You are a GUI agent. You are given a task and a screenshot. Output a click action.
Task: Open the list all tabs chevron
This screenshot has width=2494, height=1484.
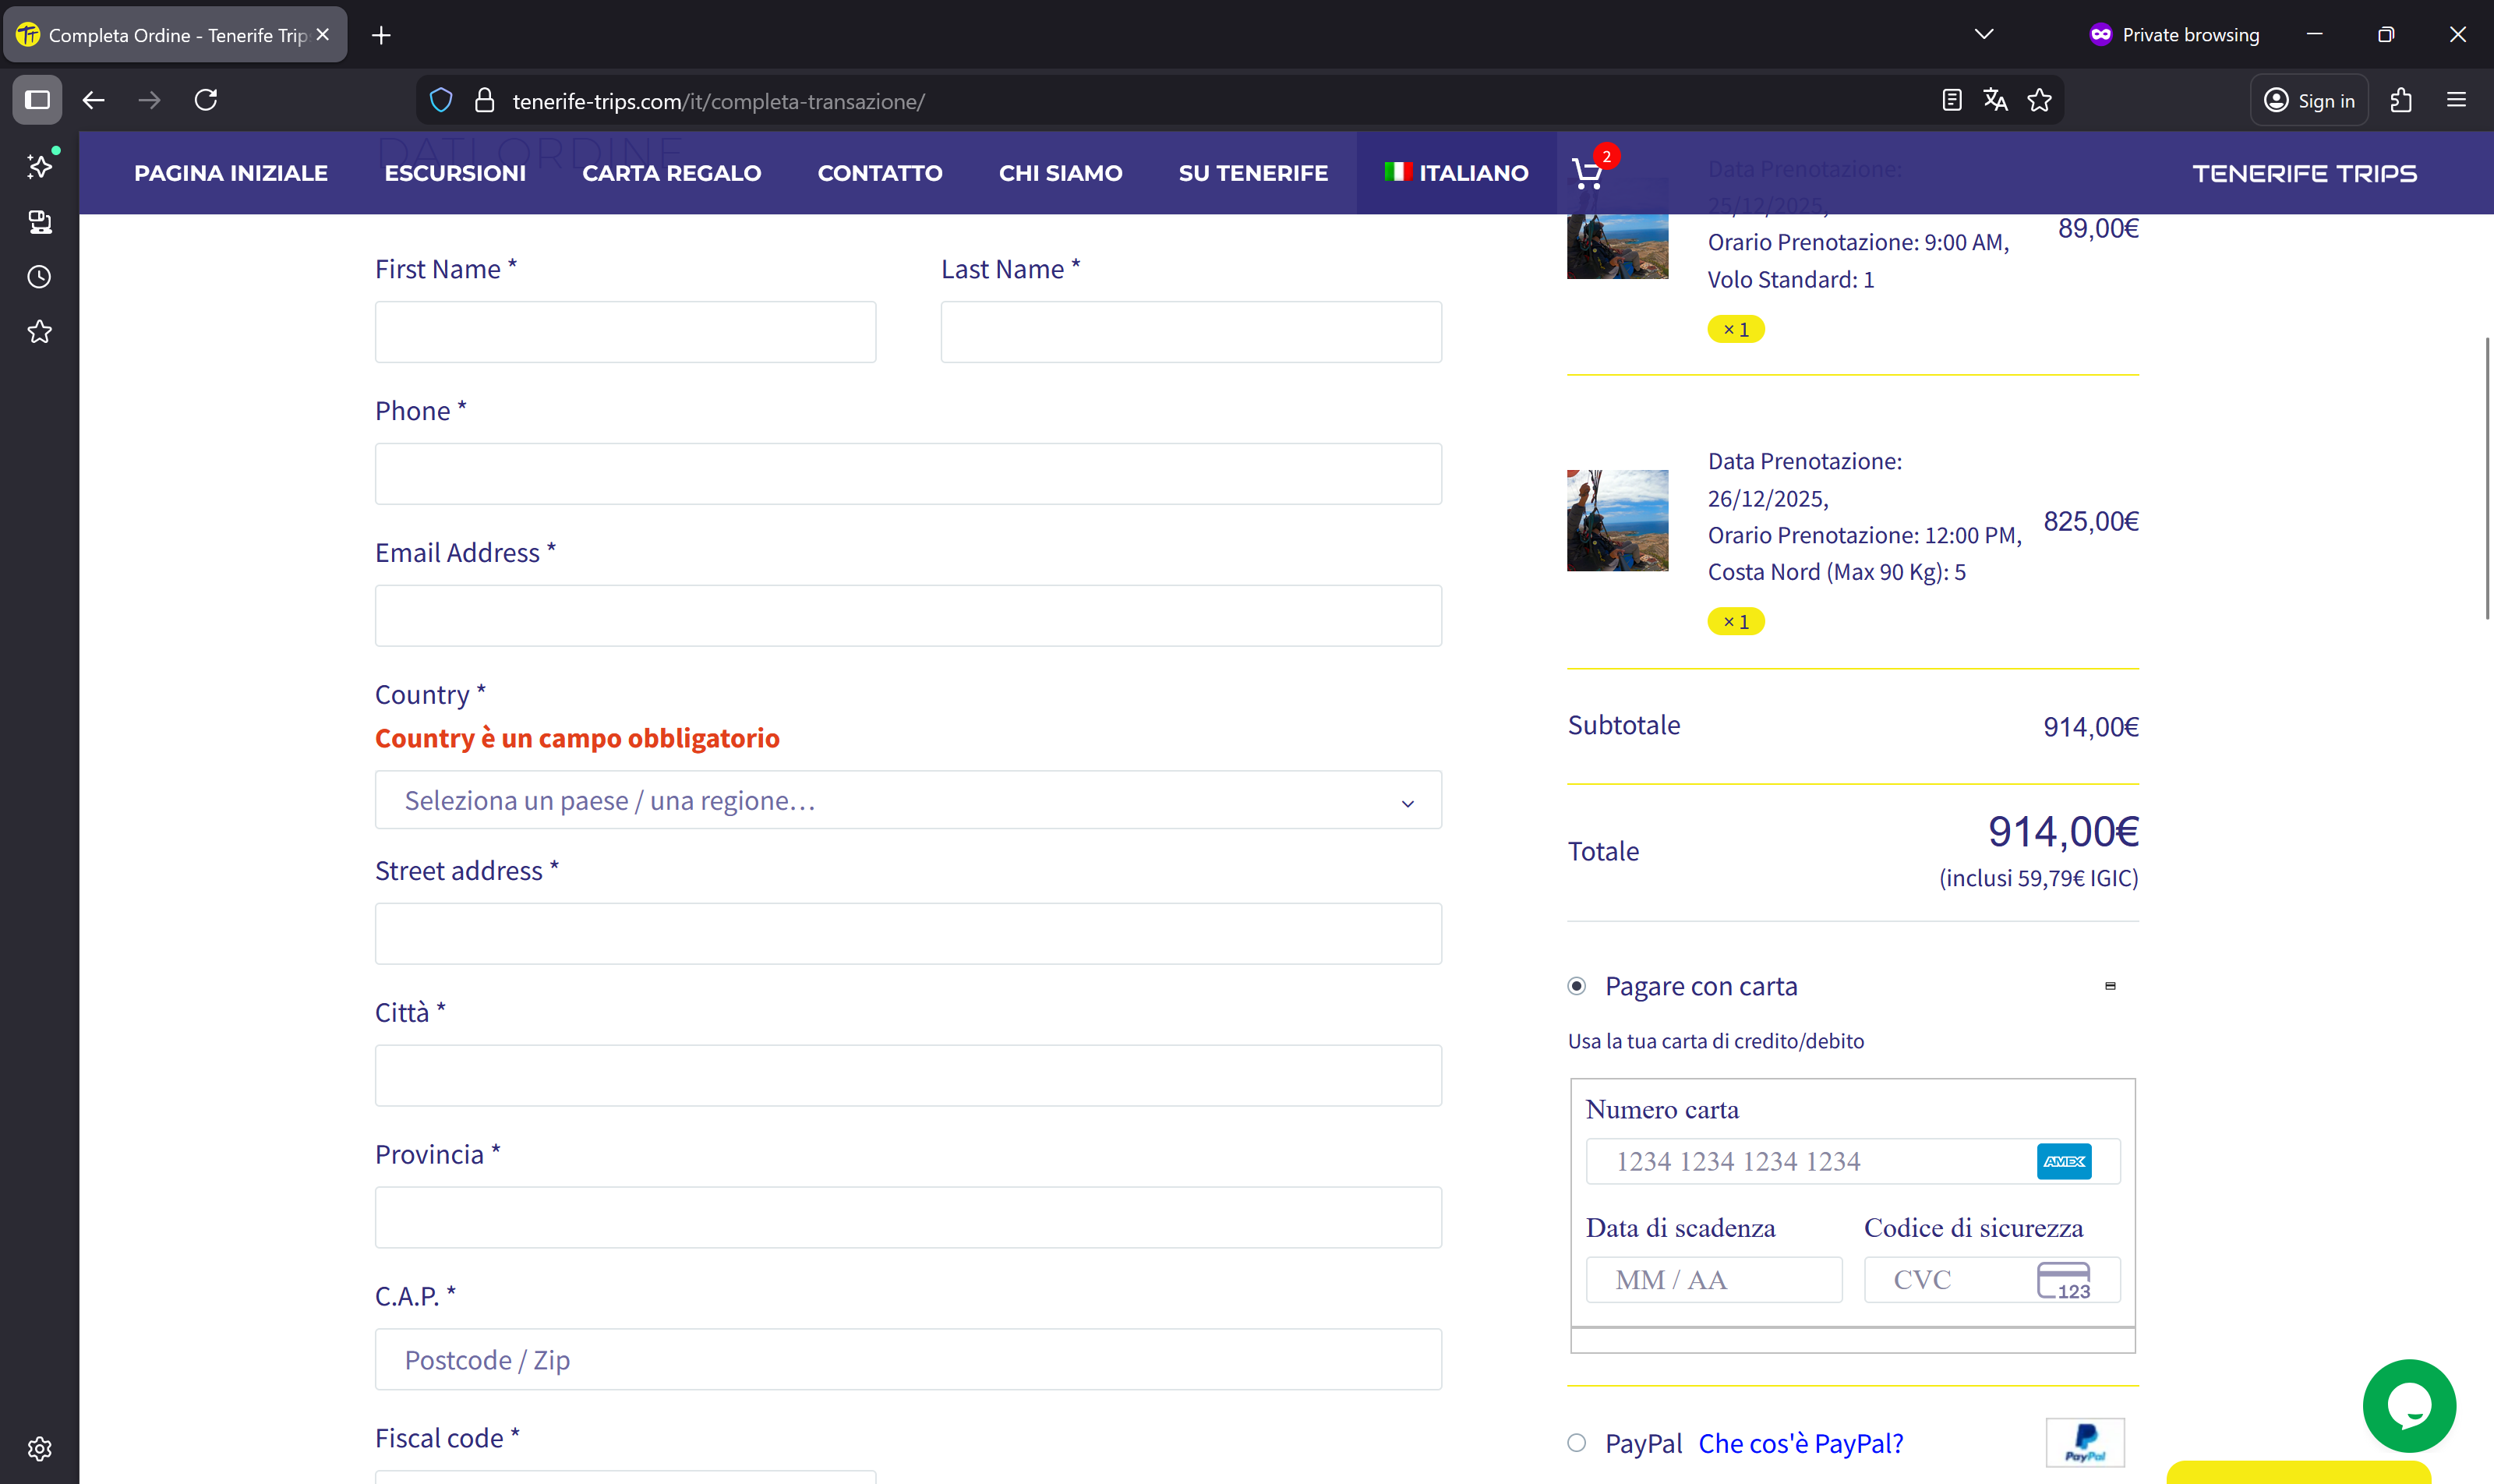pos(1984,34)
